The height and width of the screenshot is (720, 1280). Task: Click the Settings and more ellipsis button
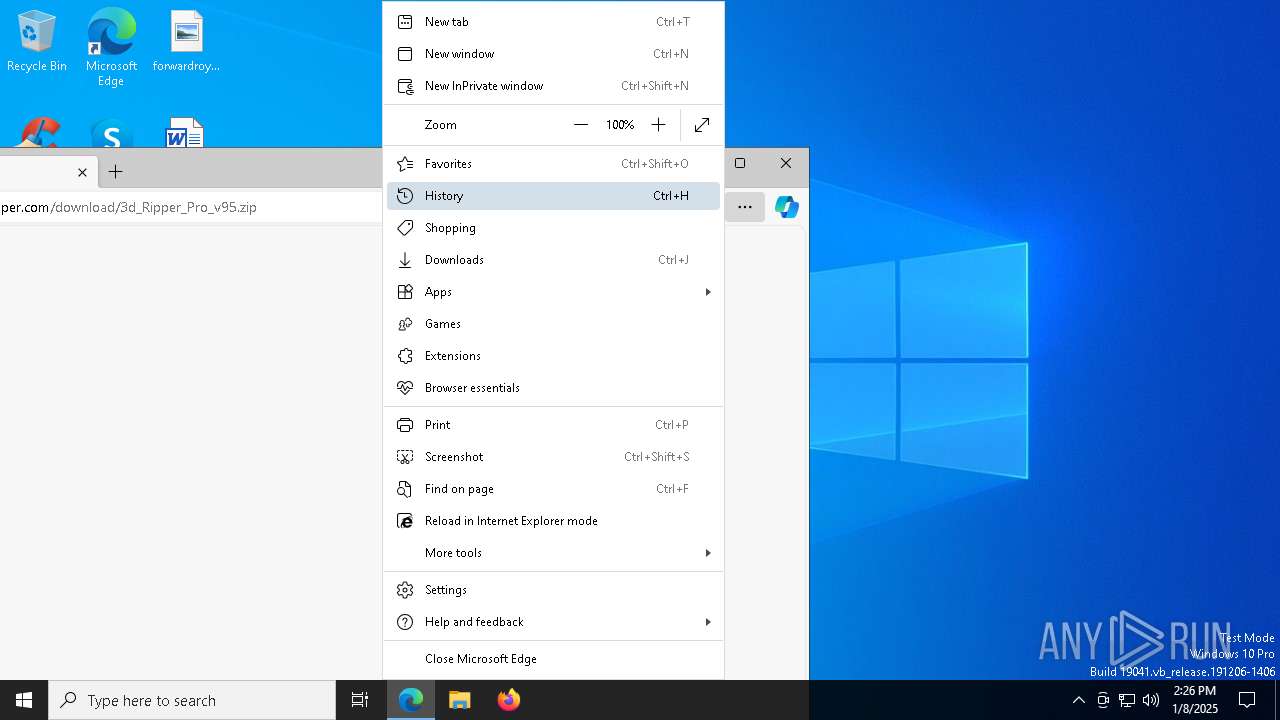(745, 207)
